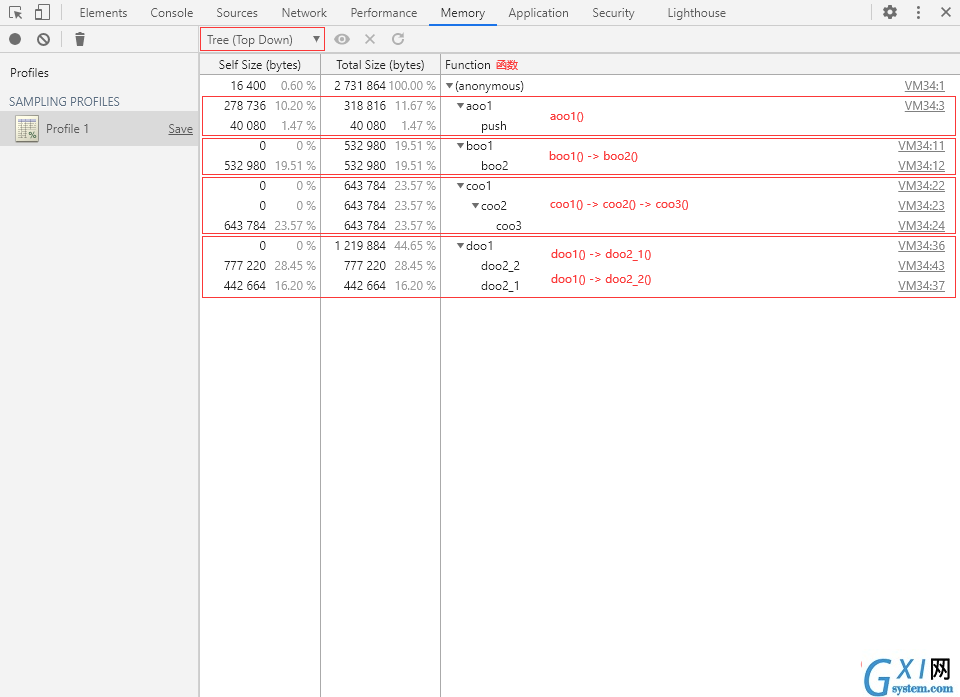Go to the Performance tab

point(384,13)
